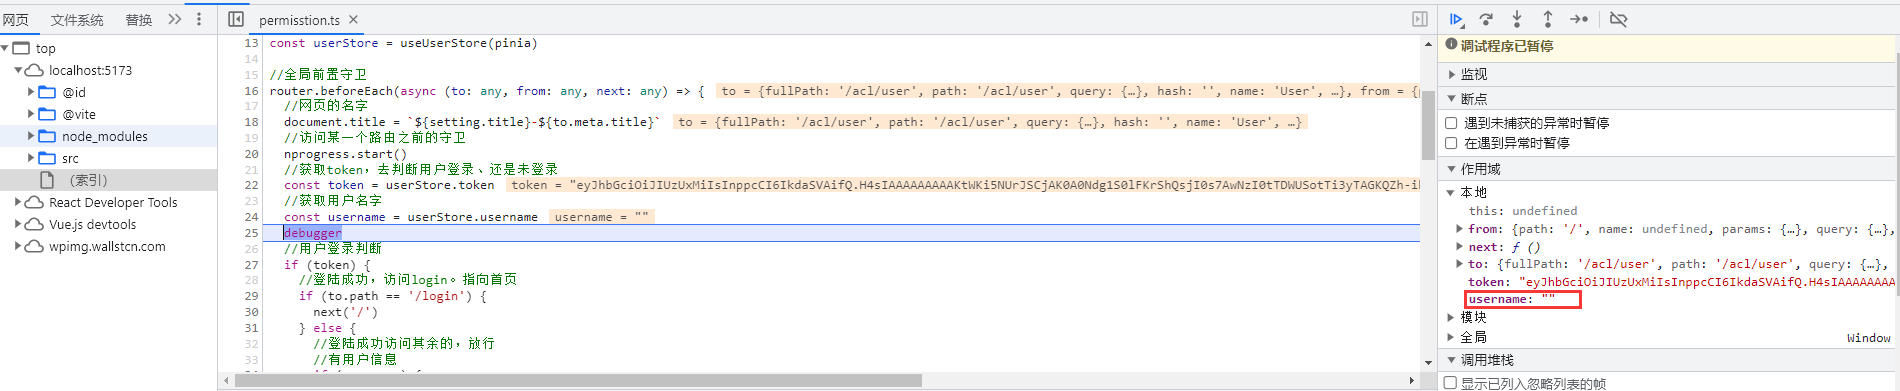Click the horizontal scrollbar in code editor
1900x391 pixels.
(578, 381)
